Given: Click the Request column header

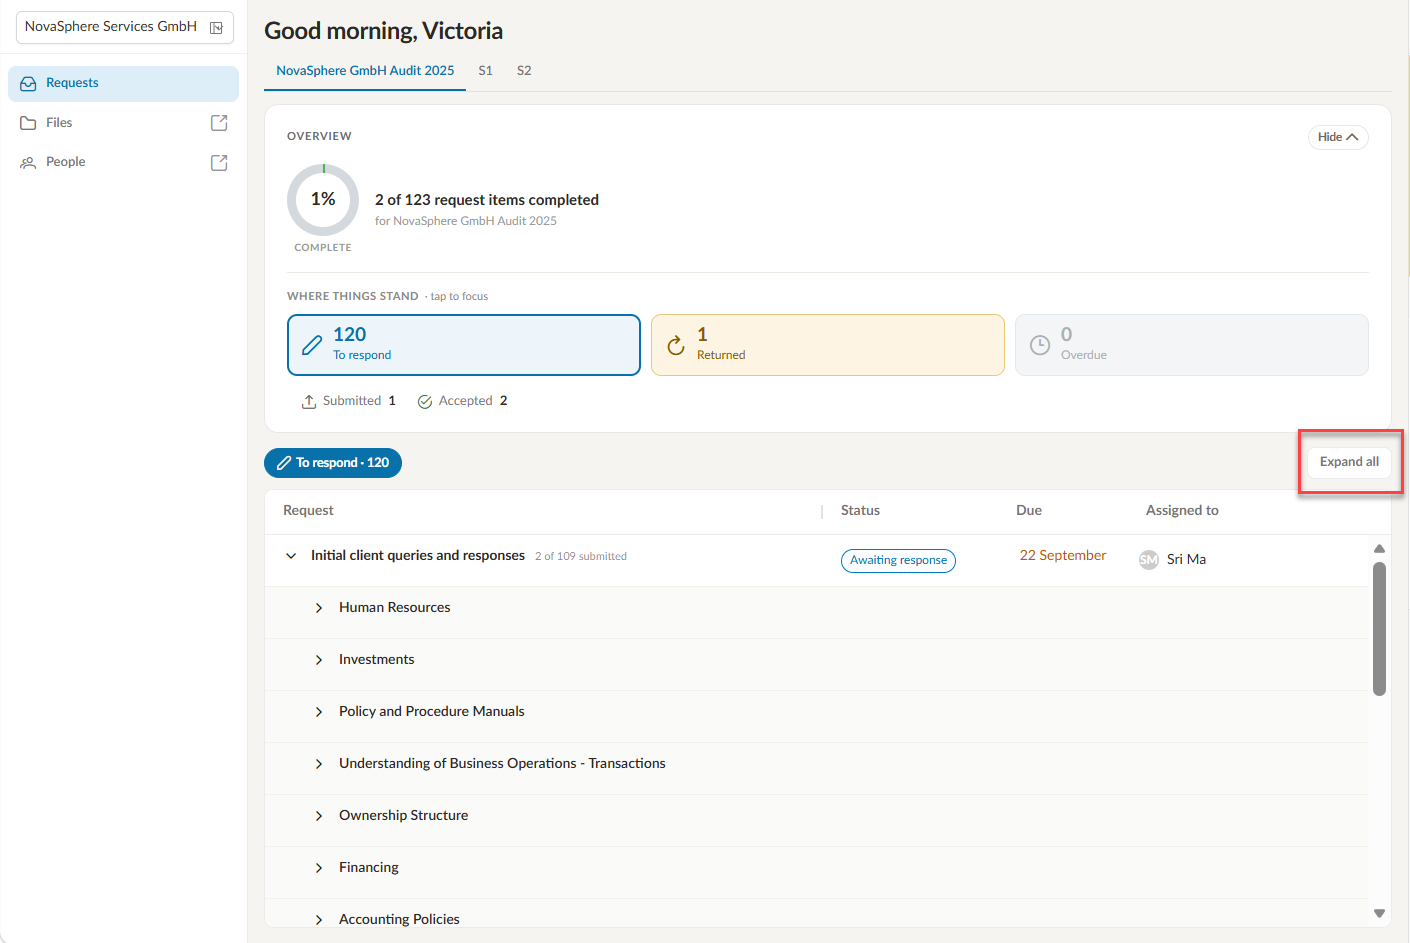Looking at the screenshot, I should (308, 511).
